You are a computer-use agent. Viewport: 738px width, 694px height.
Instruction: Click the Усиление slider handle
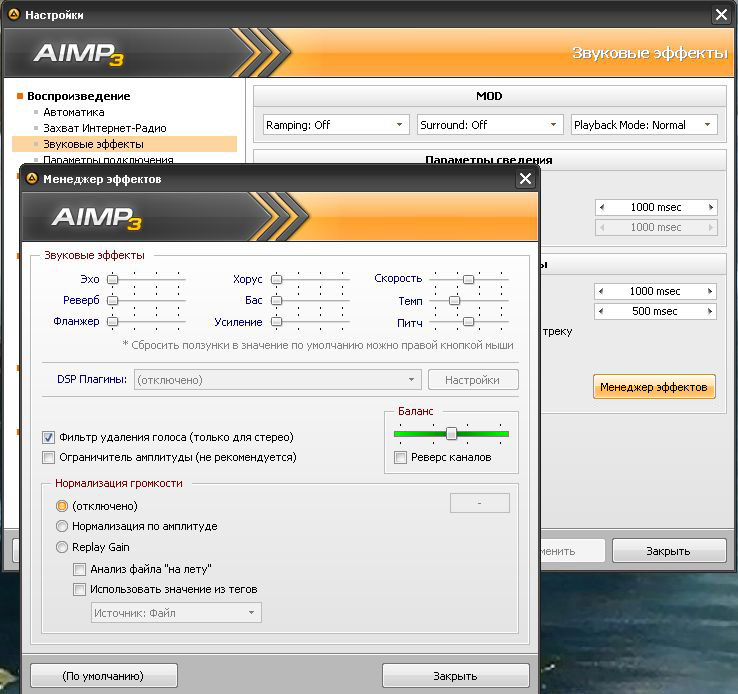(x=277, y=321)
